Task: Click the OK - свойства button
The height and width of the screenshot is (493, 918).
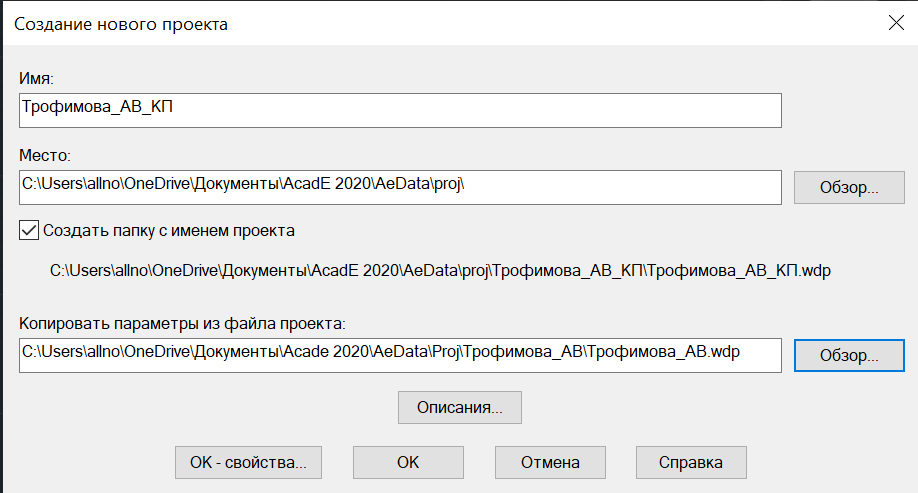Action: point(248,463)
